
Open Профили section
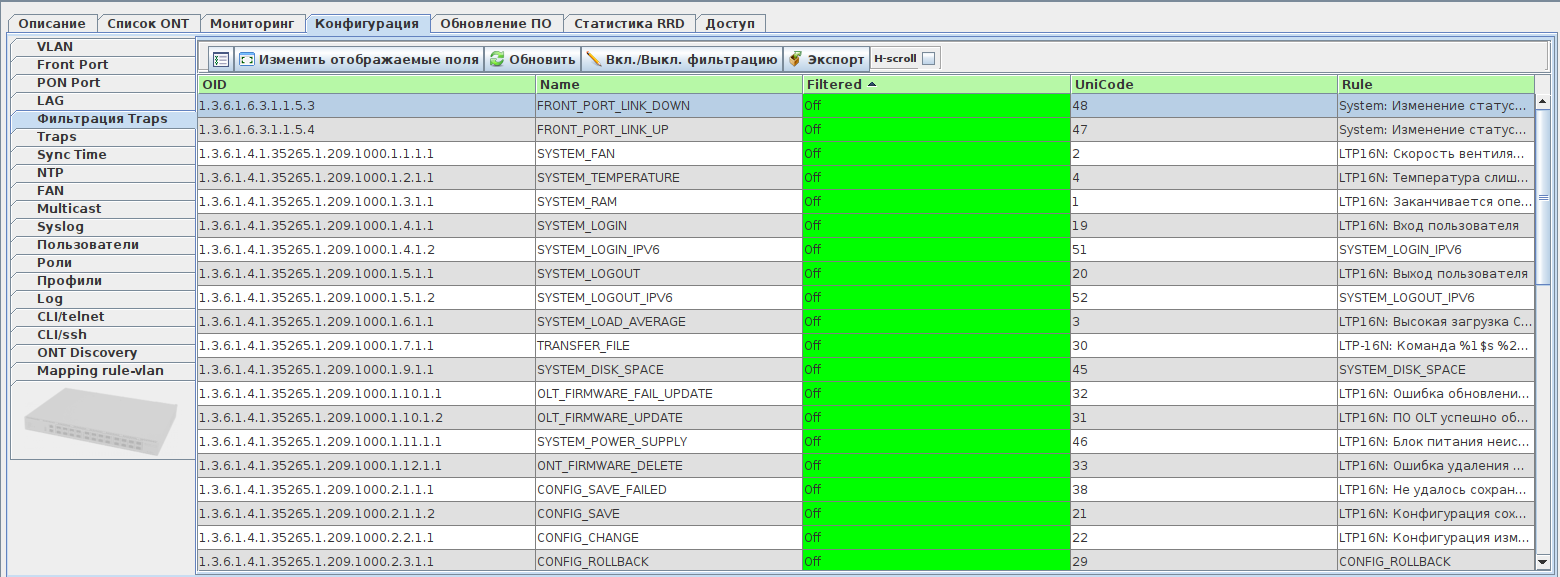(x=102, y=281)
